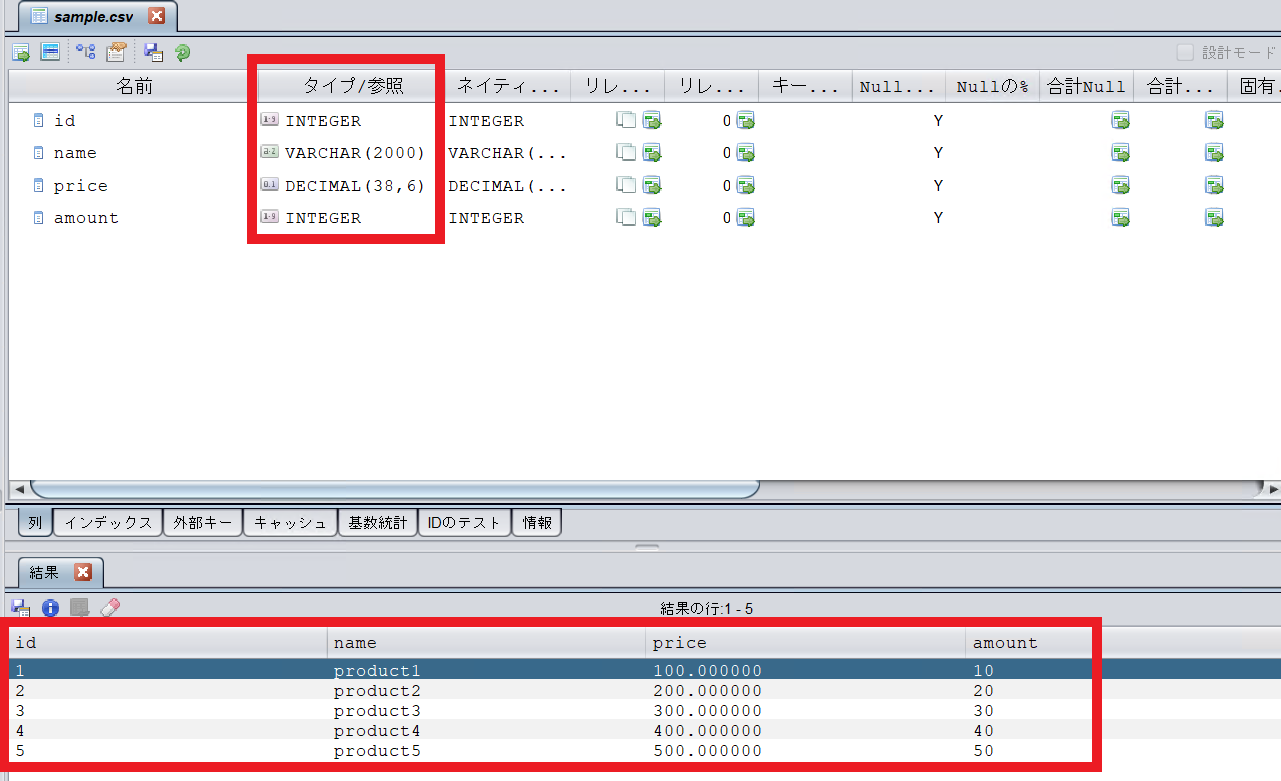Click the icon next to 0 in amount row
1281x781 pixels.
coord(745,217)
